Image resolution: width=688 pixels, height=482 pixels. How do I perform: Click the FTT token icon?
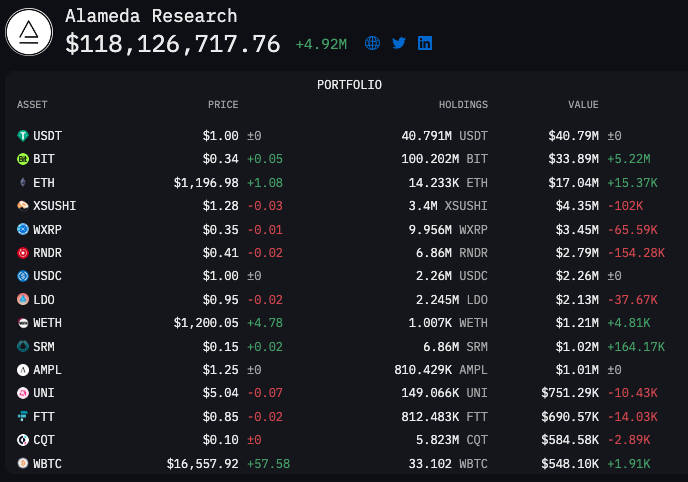click(23, 416)
